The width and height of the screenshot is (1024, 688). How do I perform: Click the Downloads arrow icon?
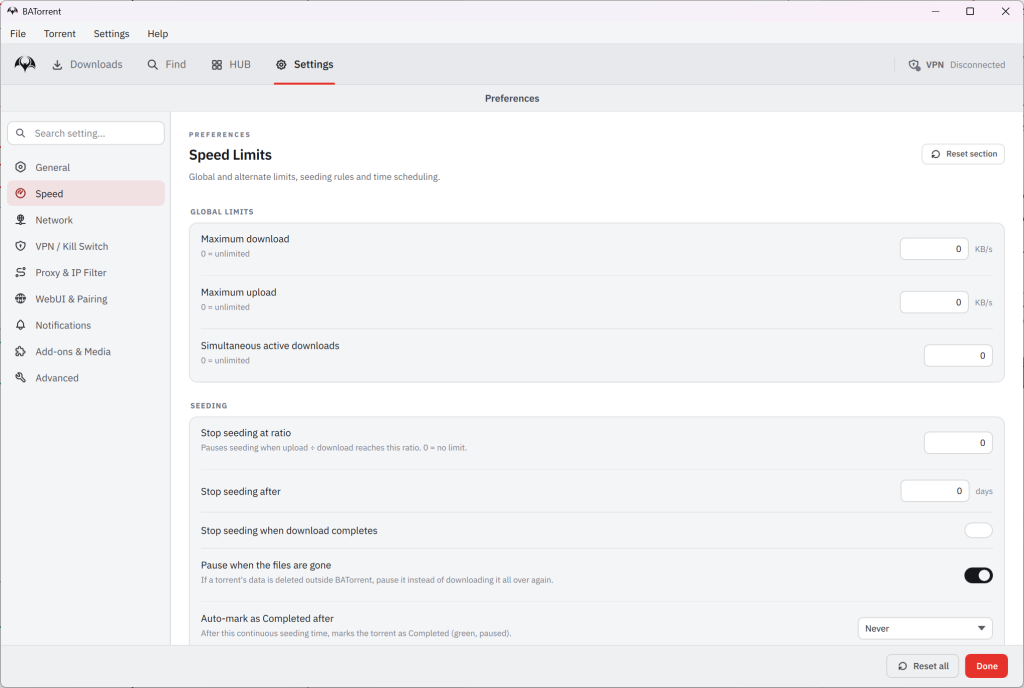click(57, 65)
